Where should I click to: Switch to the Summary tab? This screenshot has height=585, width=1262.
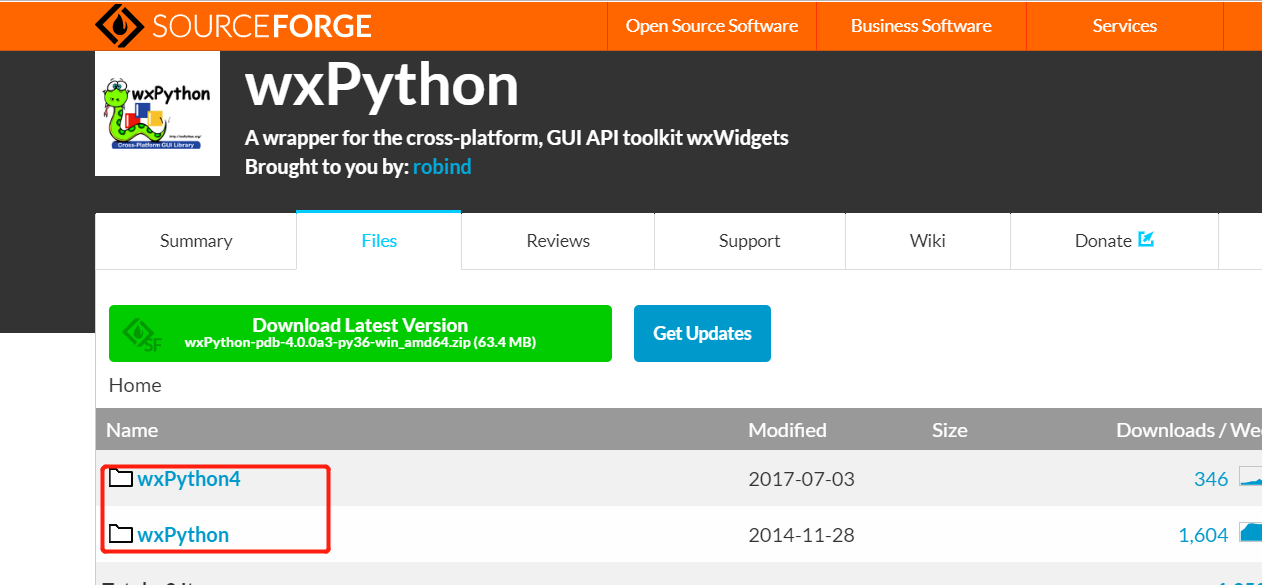(x=195, y=240)
